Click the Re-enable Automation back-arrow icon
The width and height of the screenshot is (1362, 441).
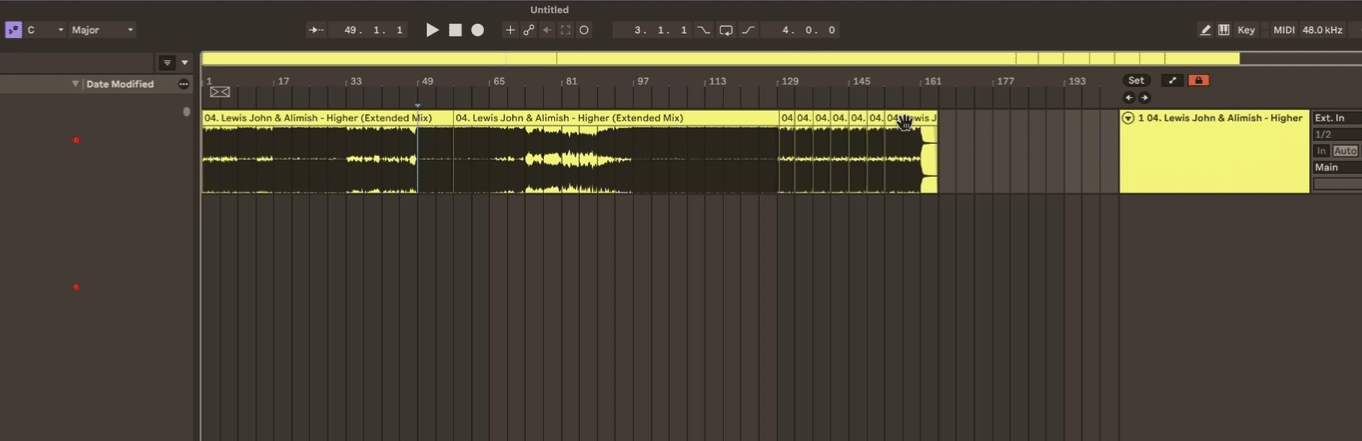coord(547,30)
